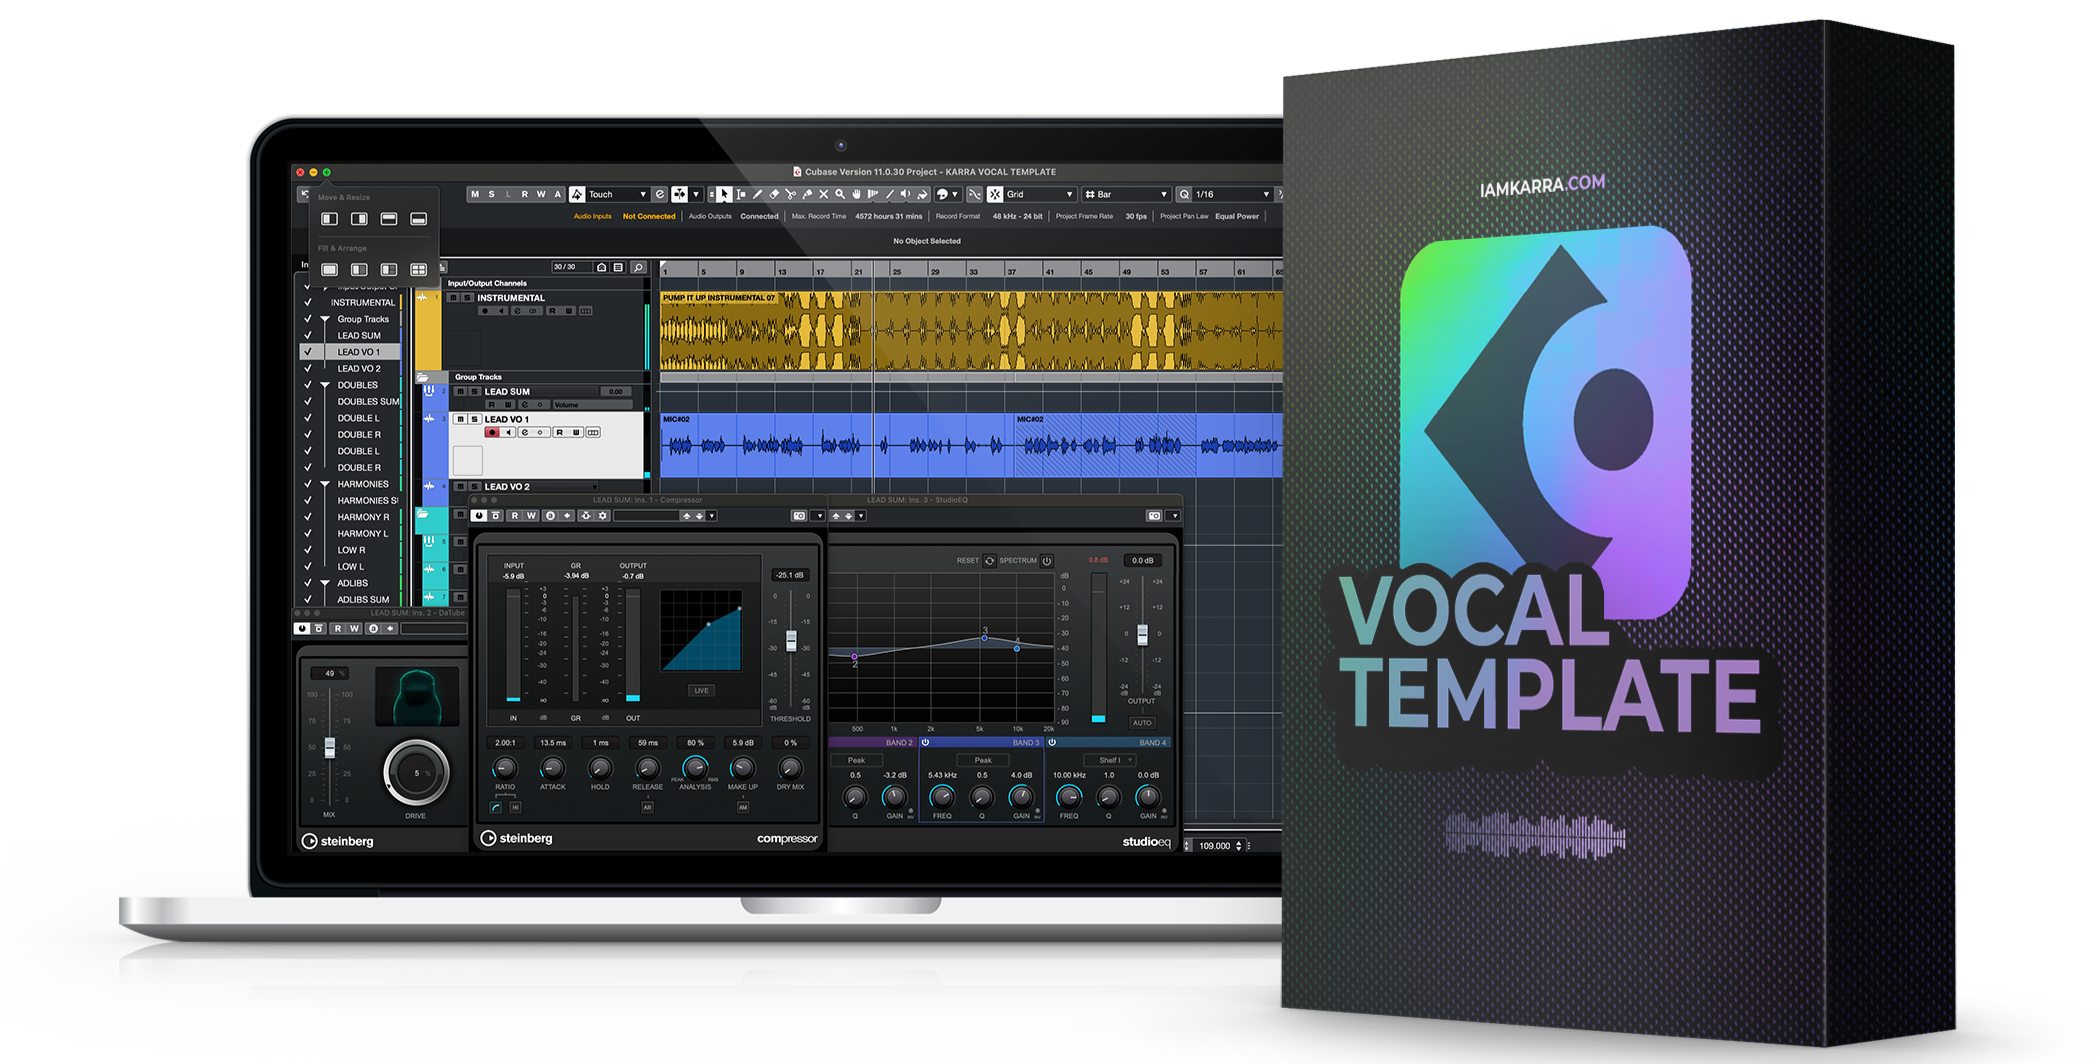The image size is (2100, 1064).
Task: Select the Zoom magnifier tool
Action: [840, 195]
